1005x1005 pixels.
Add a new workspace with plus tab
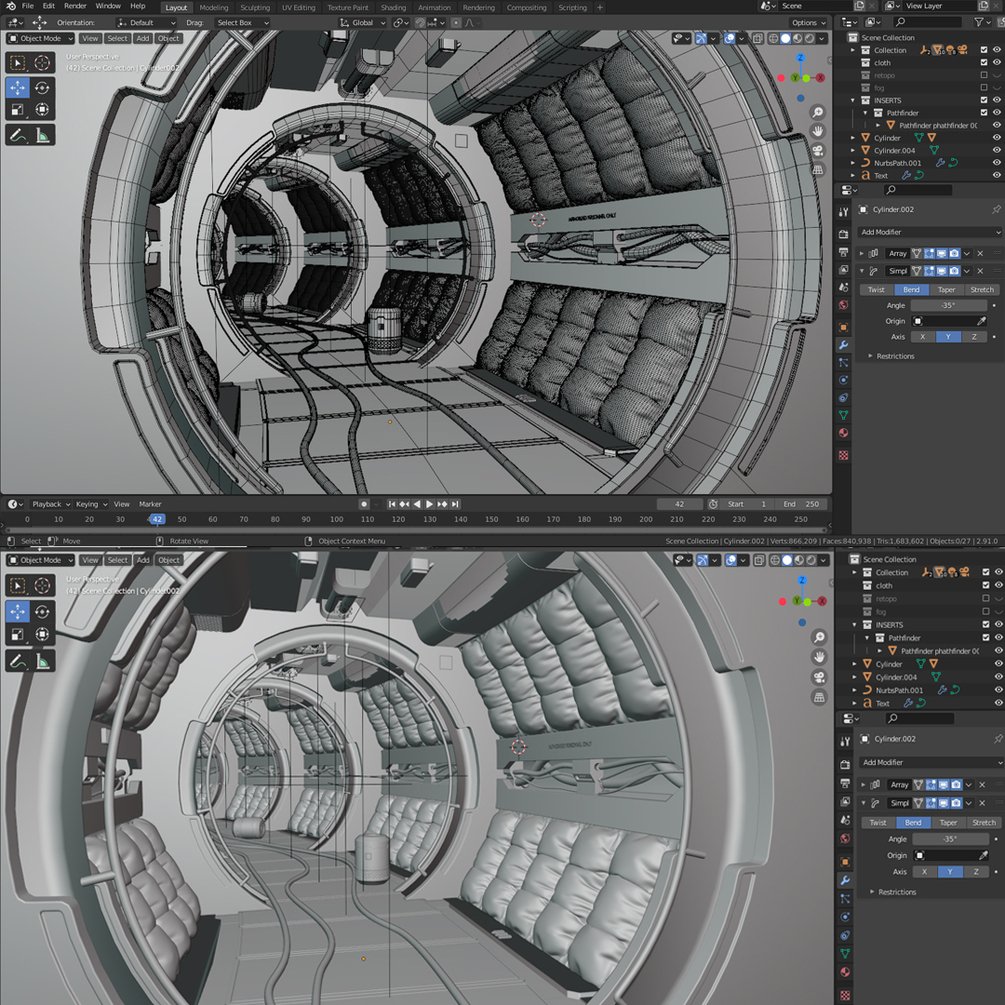600,8
